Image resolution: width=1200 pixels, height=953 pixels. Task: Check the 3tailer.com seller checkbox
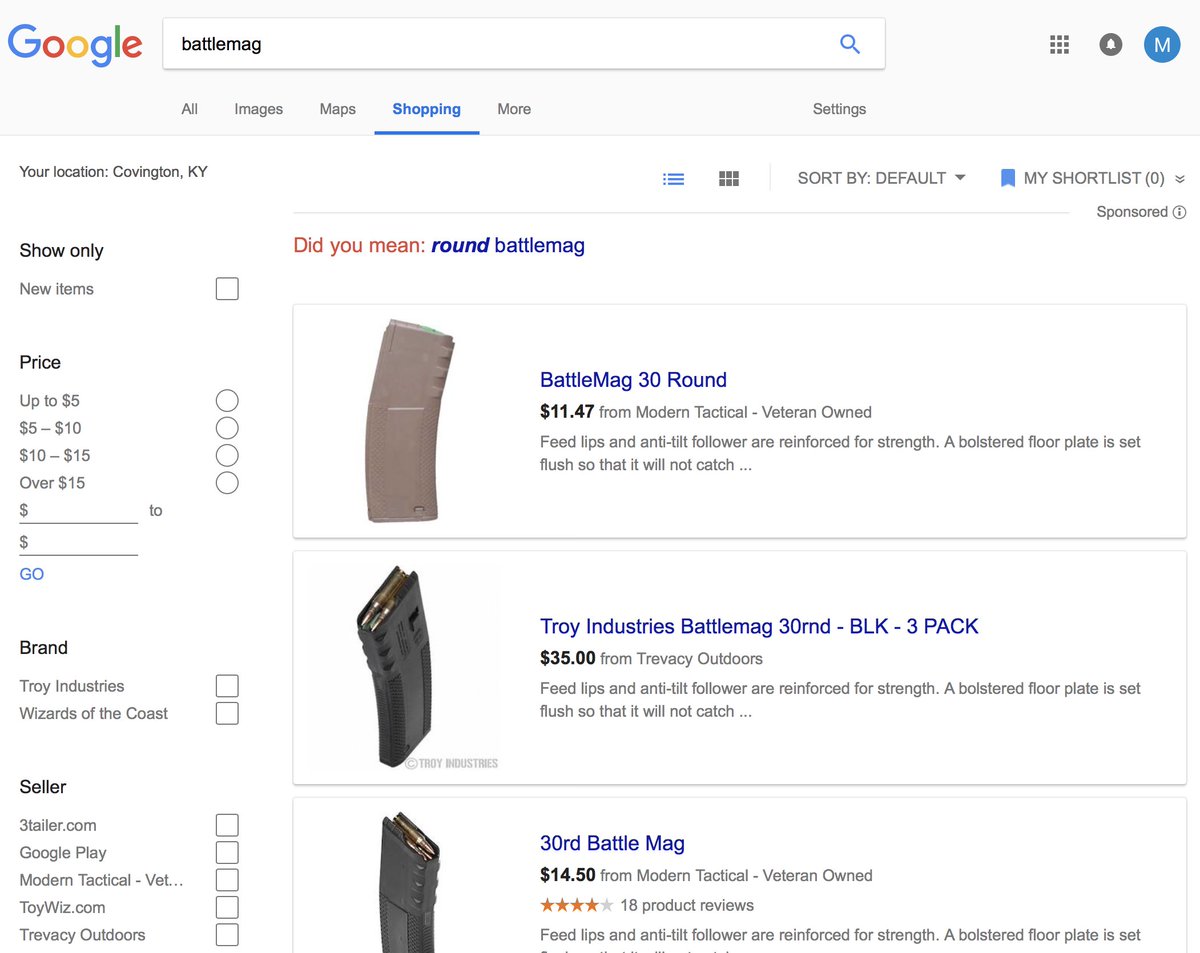point(227,825)
